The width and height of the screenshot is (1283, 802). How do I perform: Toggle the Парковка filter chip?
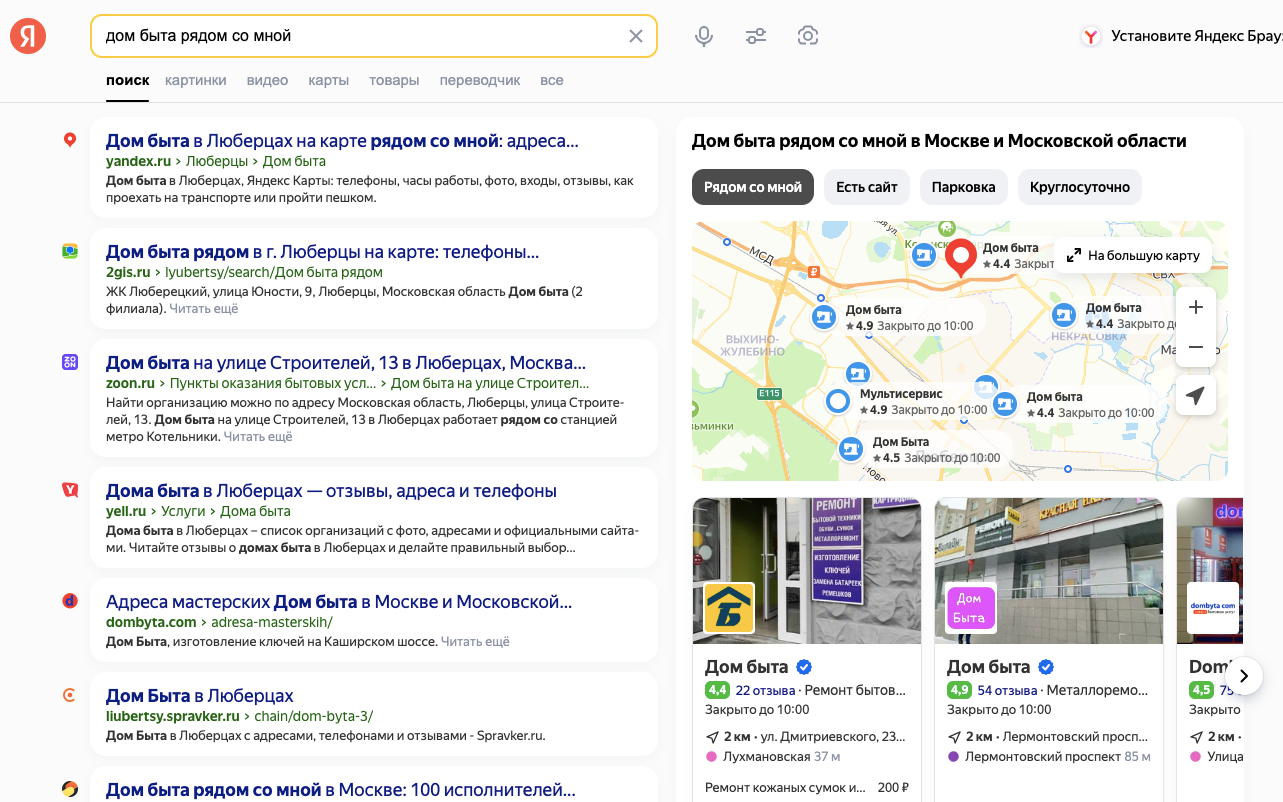[x=963, y=187]
